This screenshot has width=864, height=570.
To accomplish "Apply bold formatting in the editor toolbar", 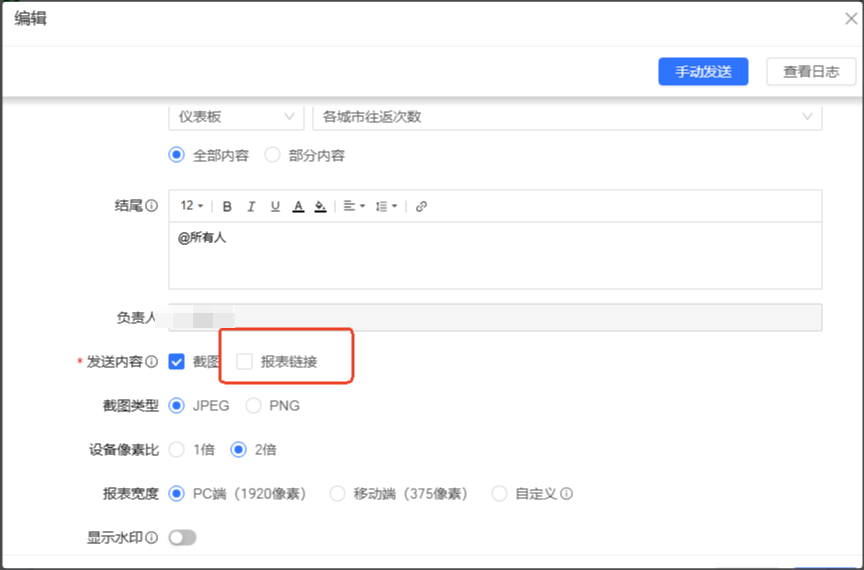I will pos(227,207).
